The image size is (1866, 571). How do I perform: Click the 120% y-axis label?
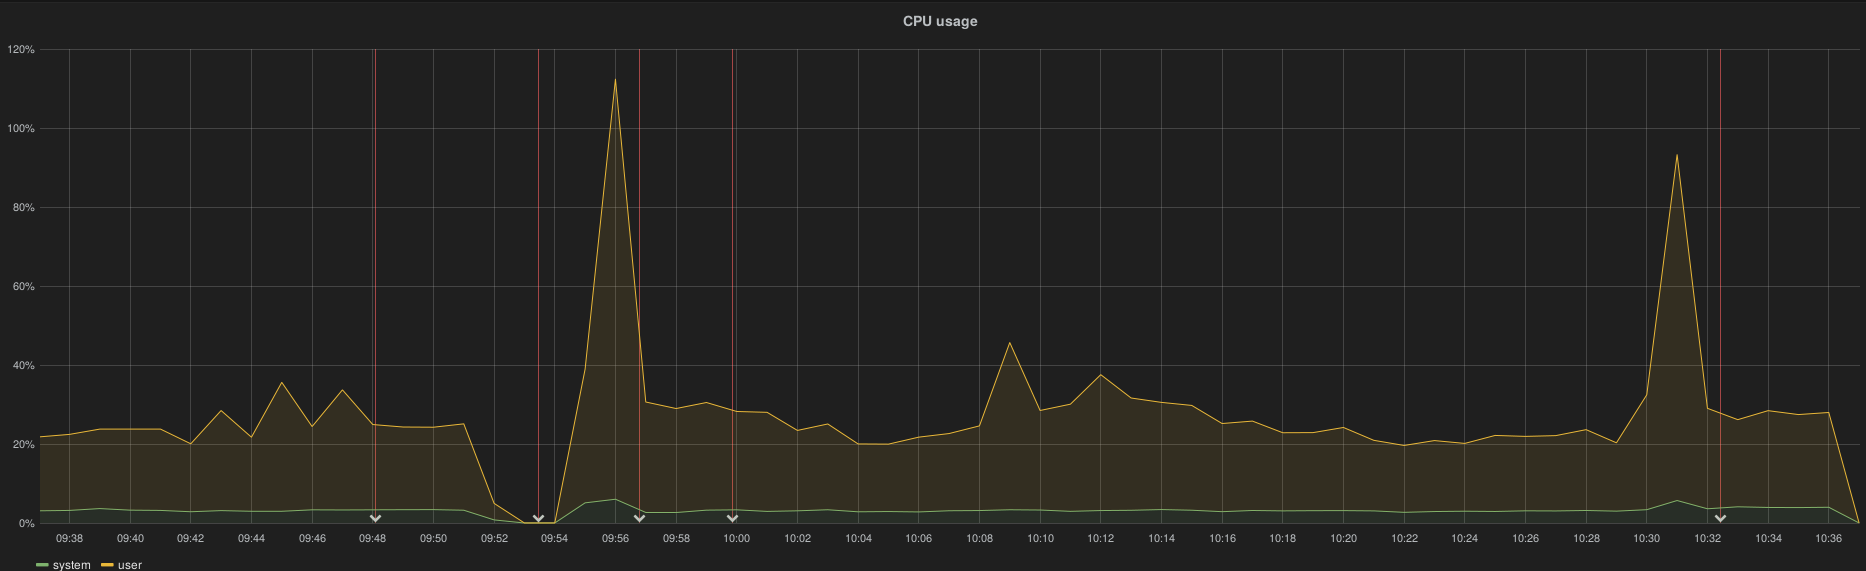point(21,49)
